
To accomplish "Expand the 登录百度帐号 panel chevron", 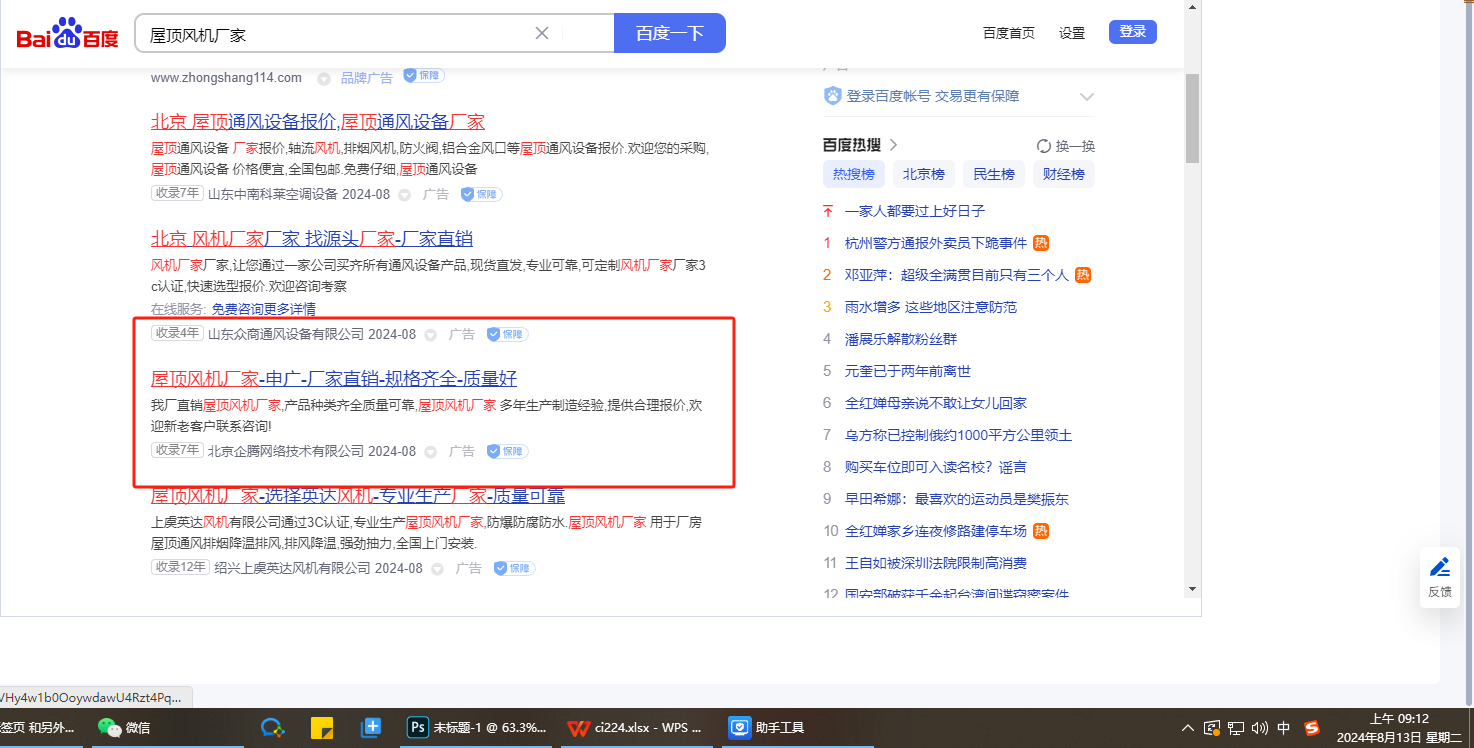I will (1087, 97).
